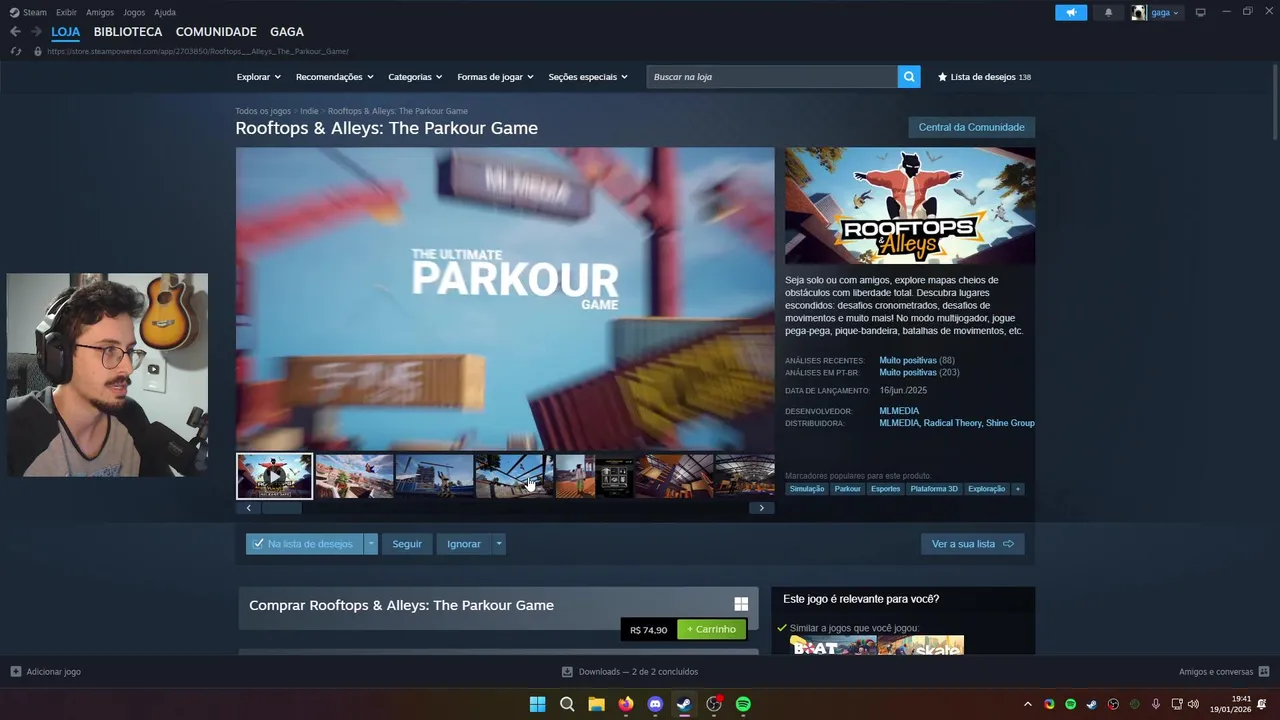This screenshot has width=1280, height=720.
Task: Expand the Categorias menu
Action: coord(415,77)
